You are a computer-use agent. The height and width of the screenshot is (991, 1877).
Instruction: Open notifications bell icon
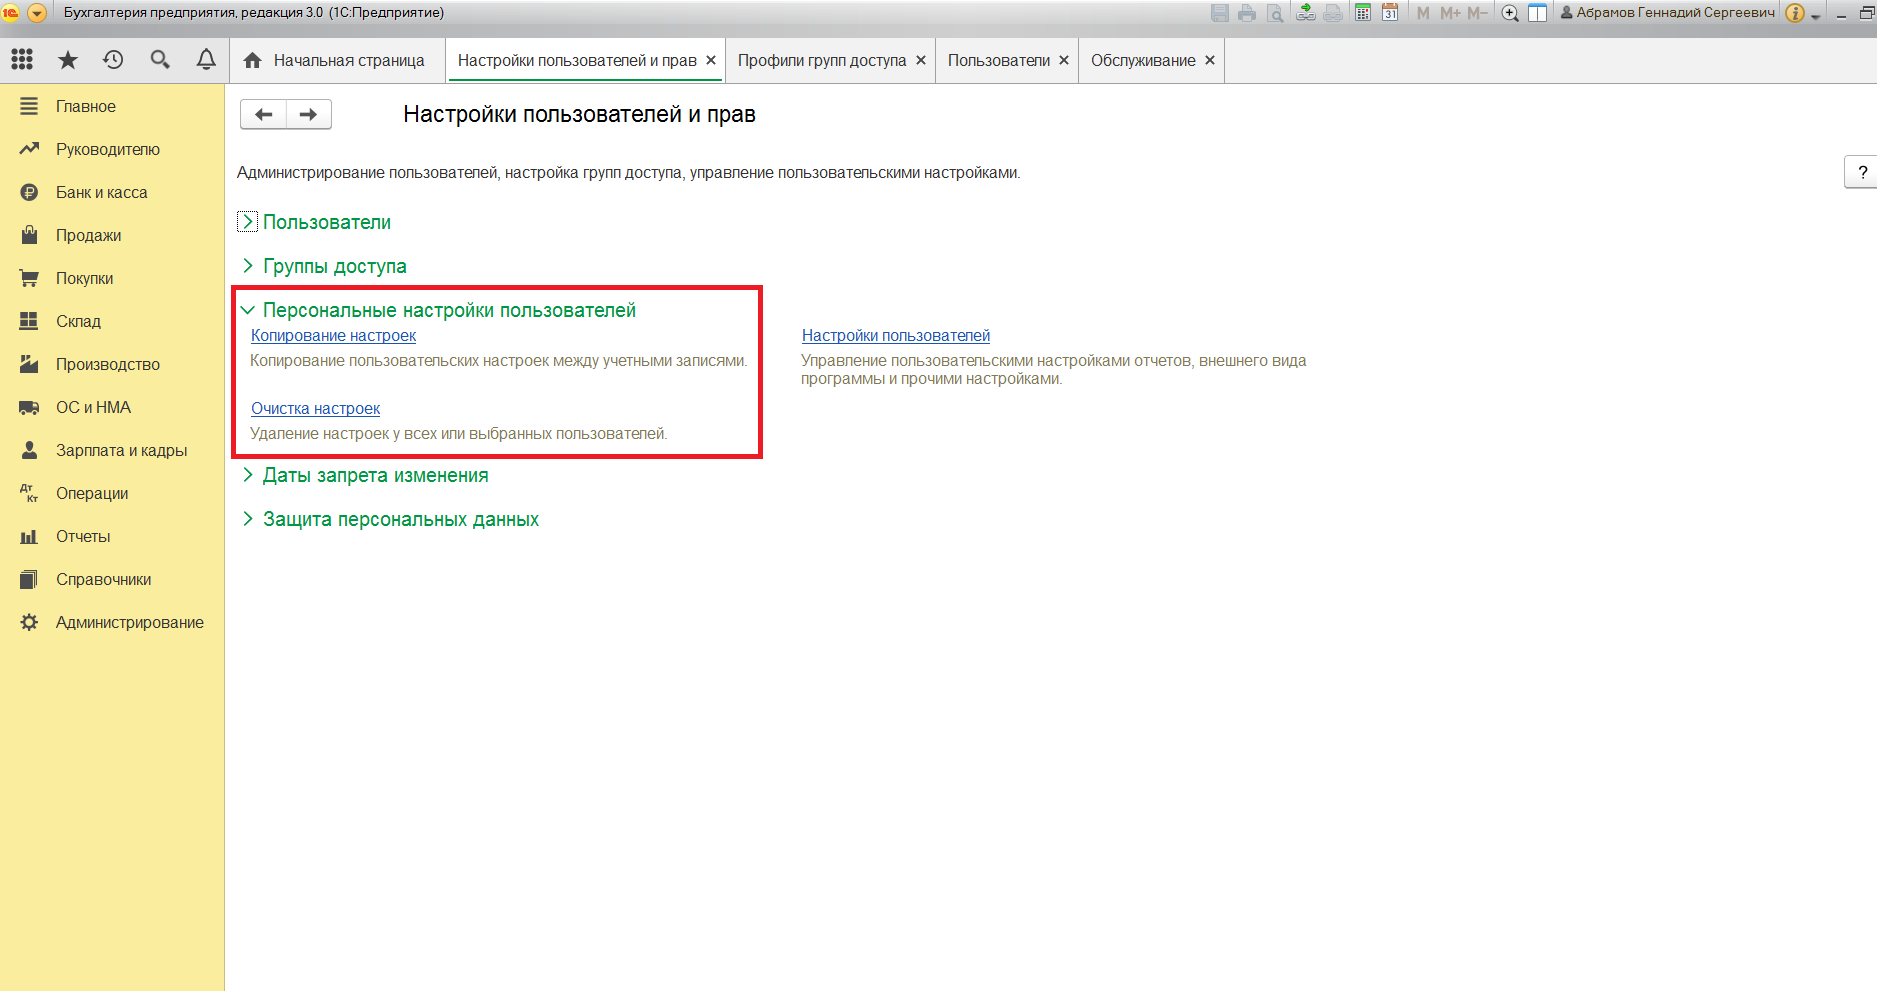(x=206, y=60)
